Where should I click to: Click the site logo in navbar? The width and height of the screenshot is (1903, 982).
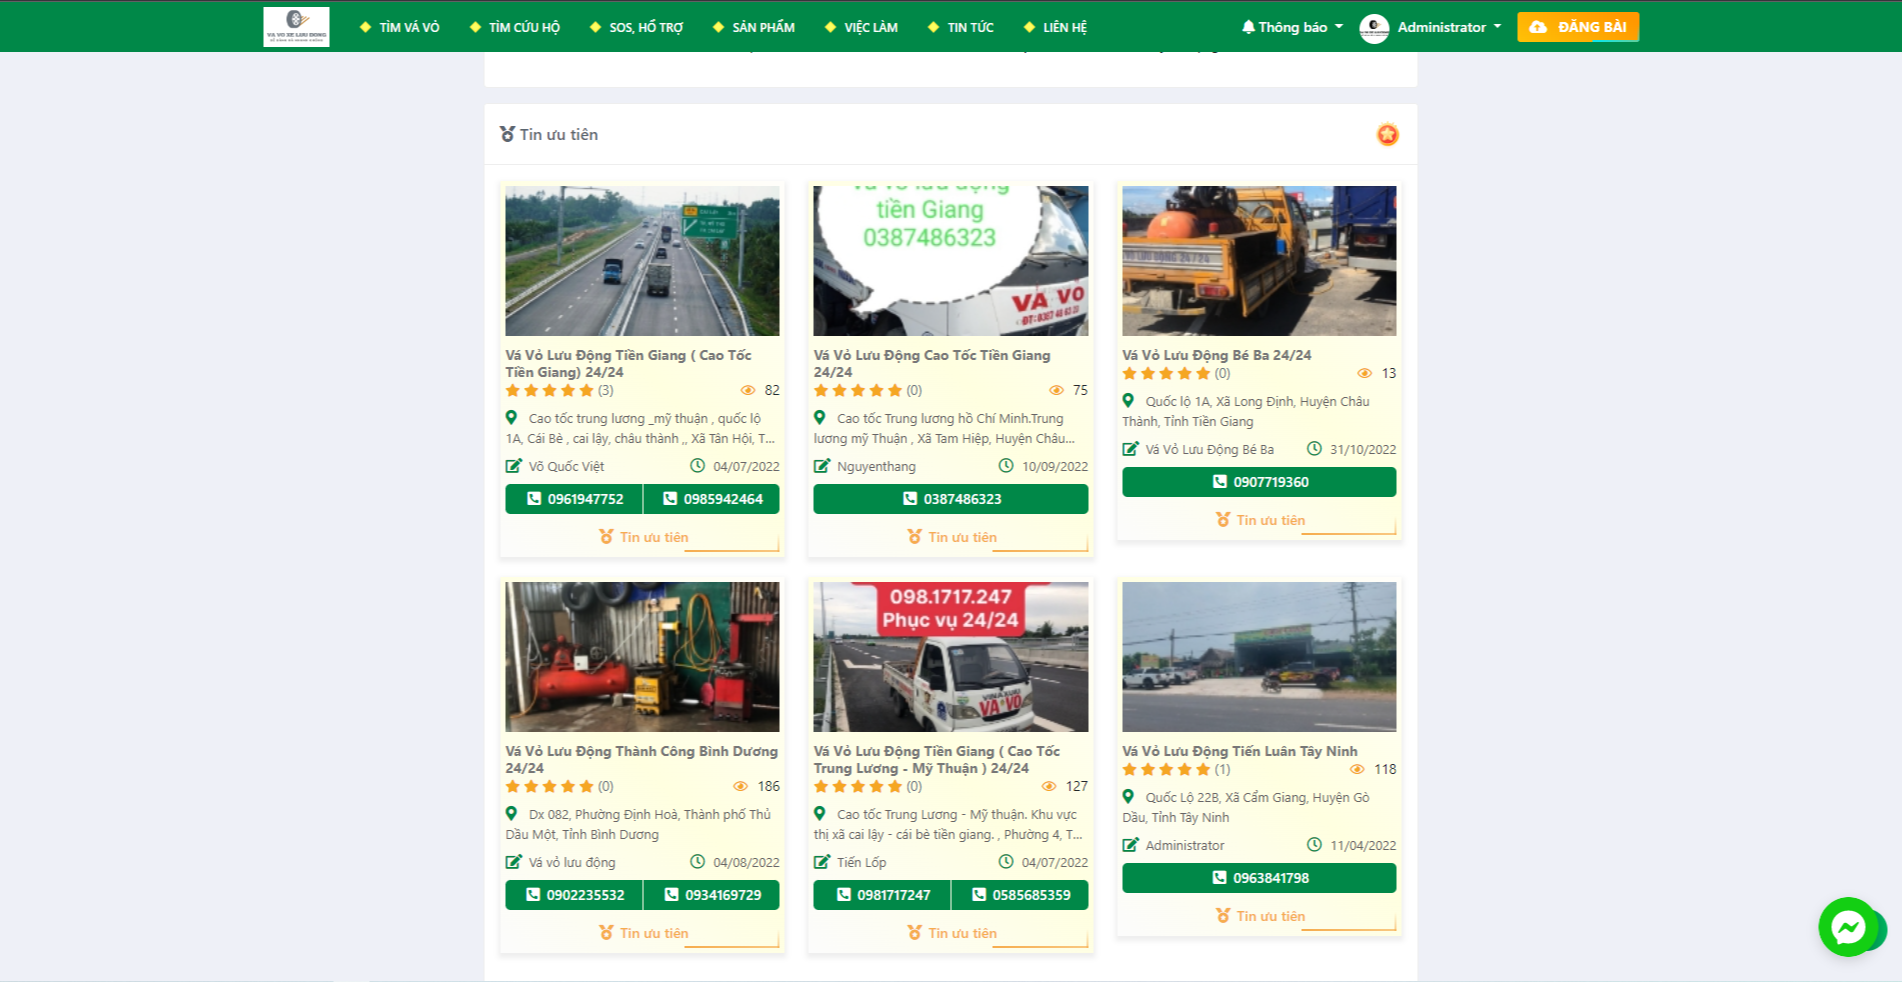point(296,27)
